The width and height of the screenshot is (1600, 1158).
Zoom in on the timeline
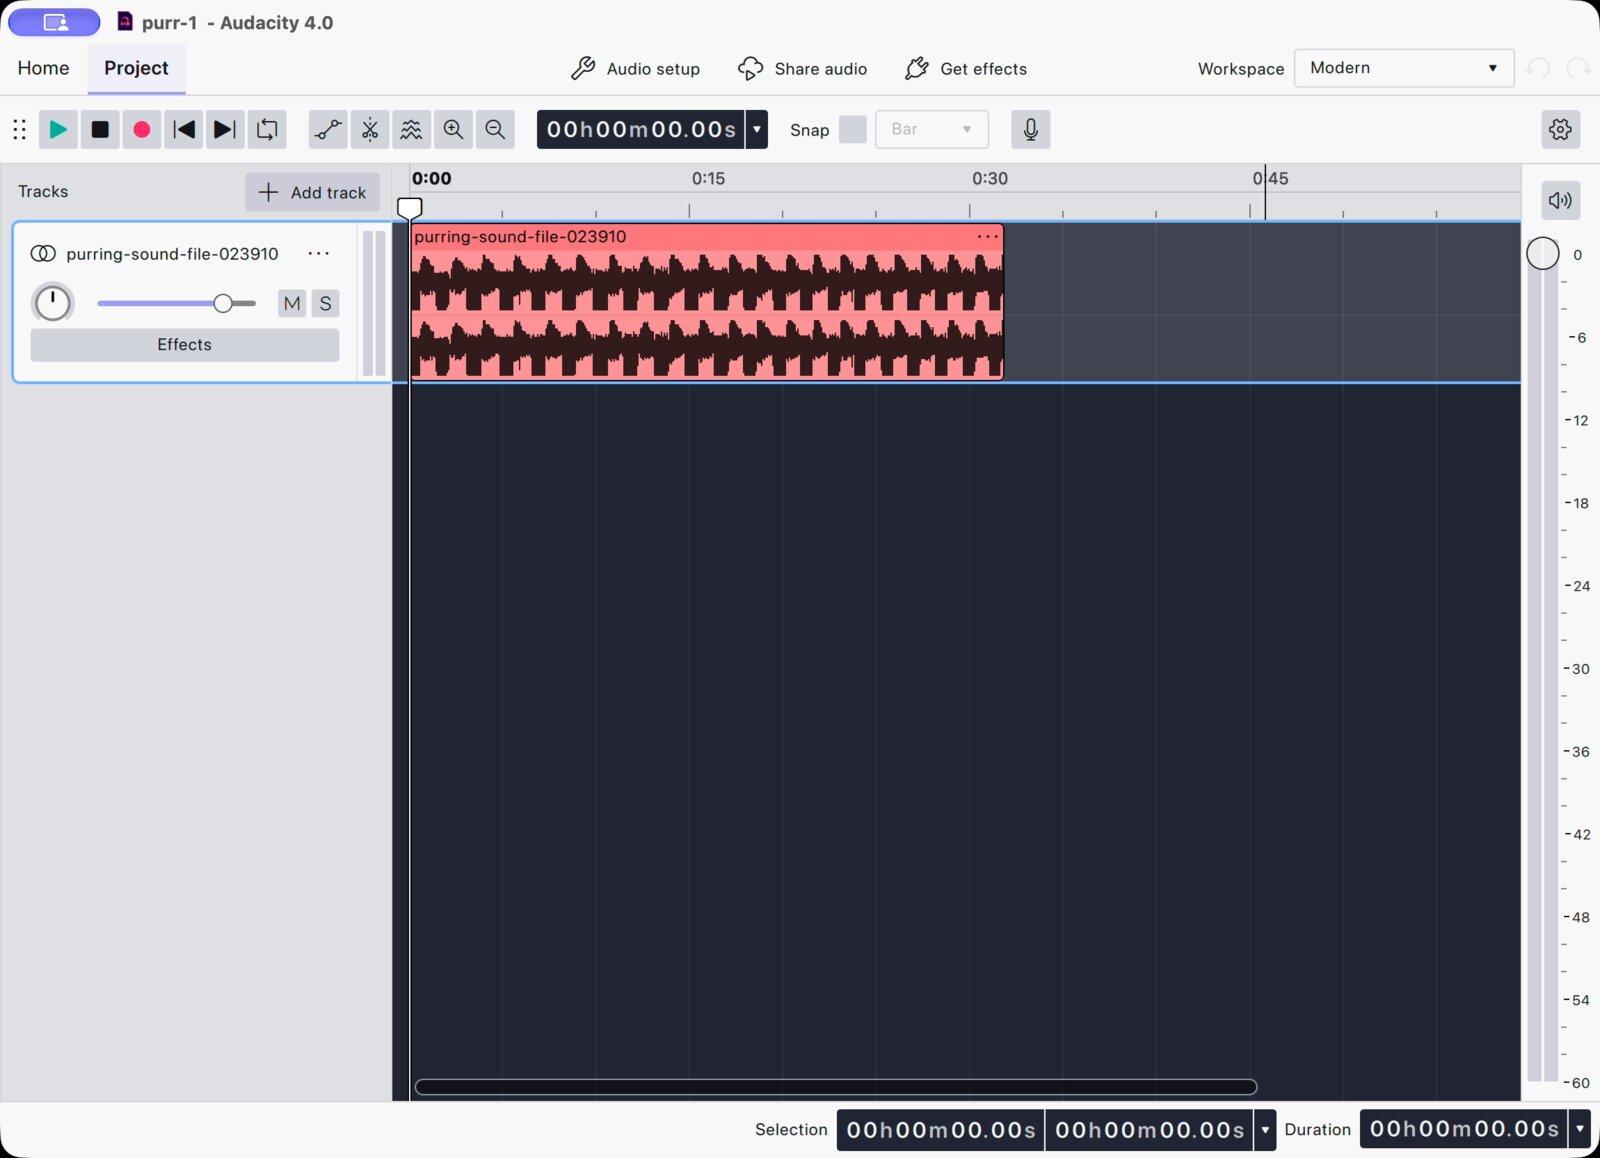(453, 130)
